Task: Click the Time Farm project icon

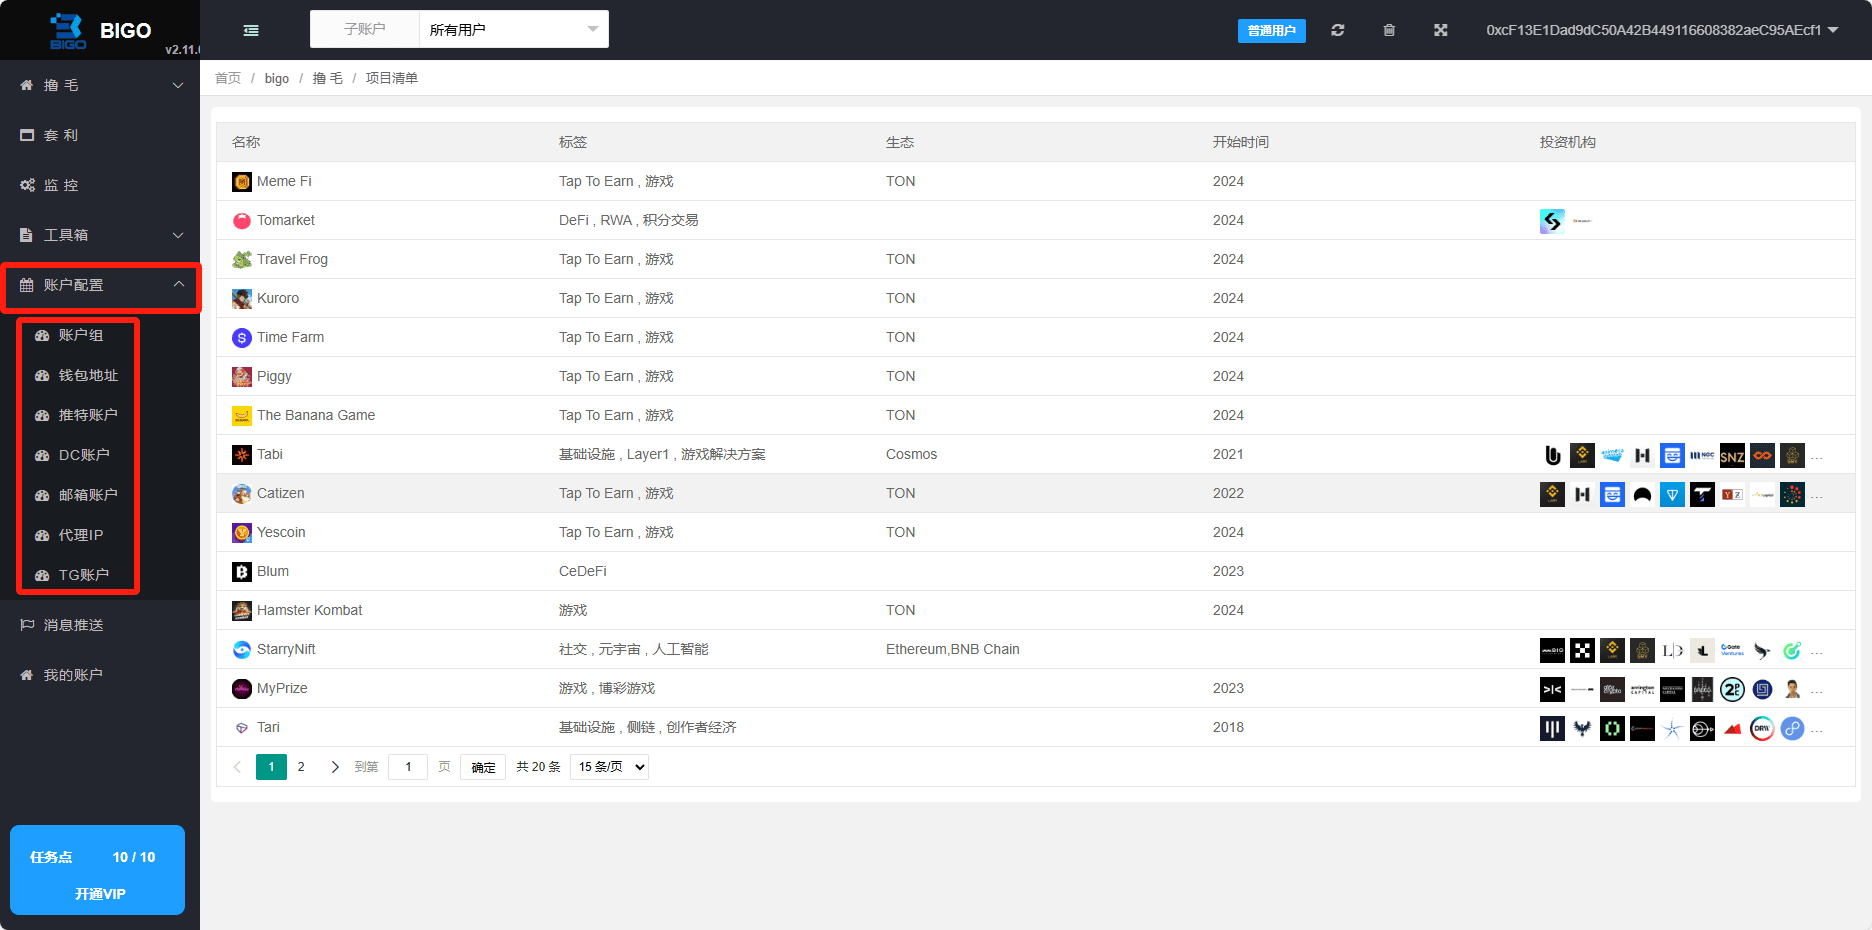Action: [x=242, y=338]
